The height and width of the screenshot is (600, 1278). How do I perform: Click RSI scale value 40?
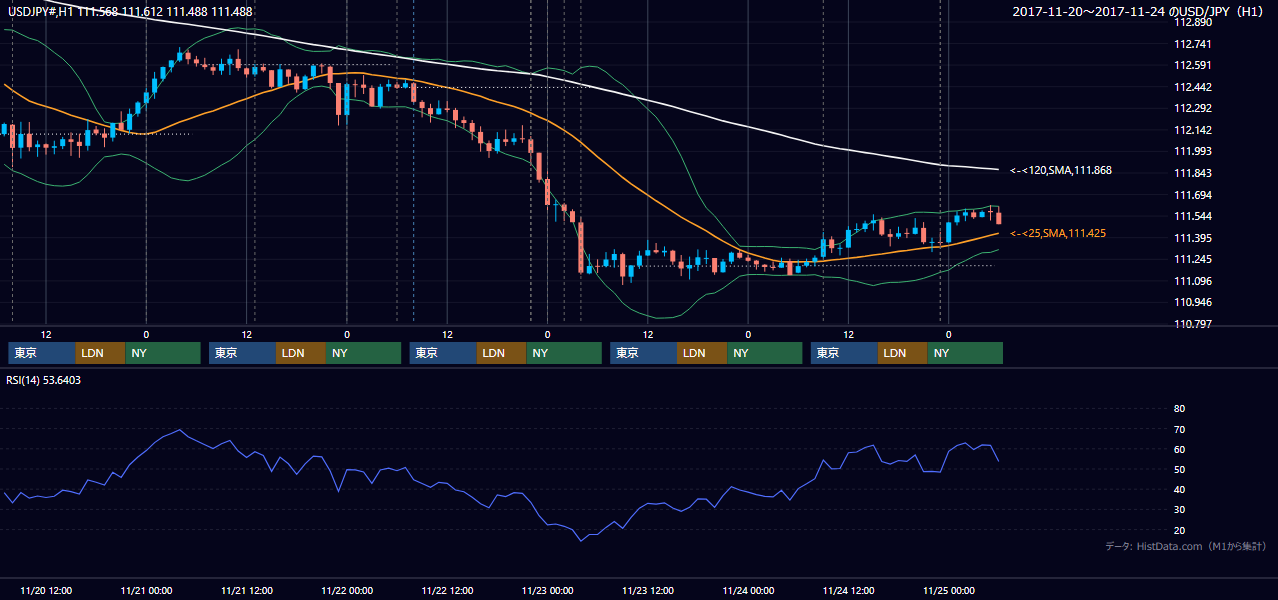(x=1179, y=489)
